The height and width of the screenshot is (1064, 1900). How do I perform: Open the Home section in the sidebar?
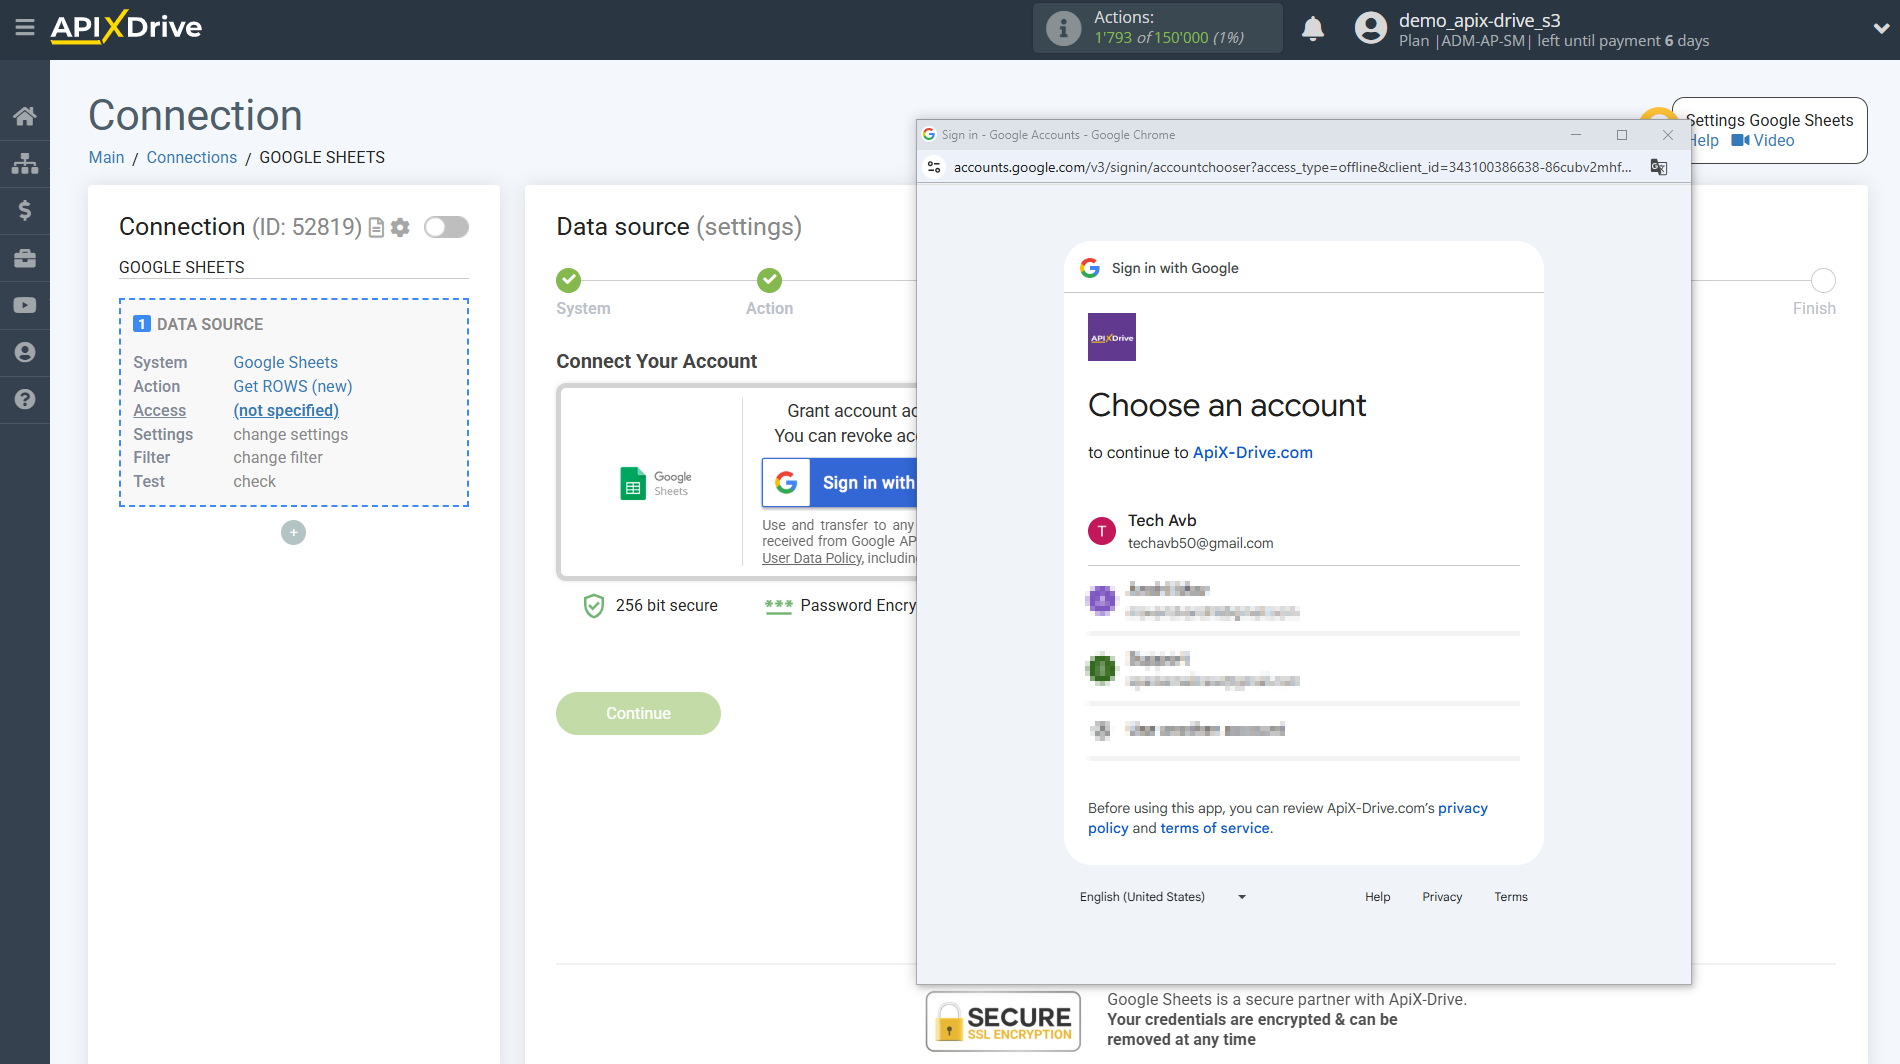(x=25, y=115)
